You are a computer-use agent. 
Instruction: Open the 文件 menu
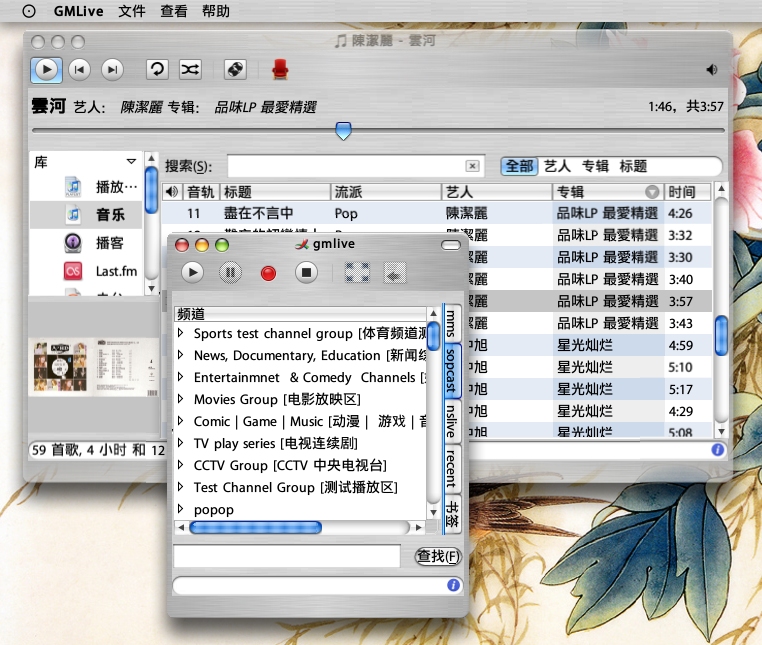click(x=132, y=11)
